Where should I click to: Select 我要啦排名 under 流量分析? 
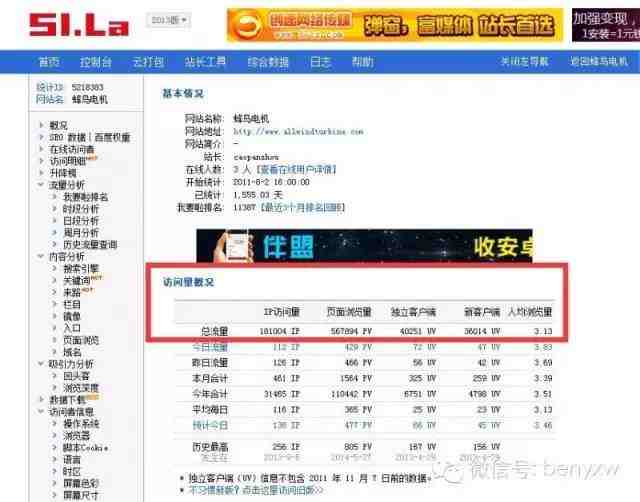tap(86, 197)
